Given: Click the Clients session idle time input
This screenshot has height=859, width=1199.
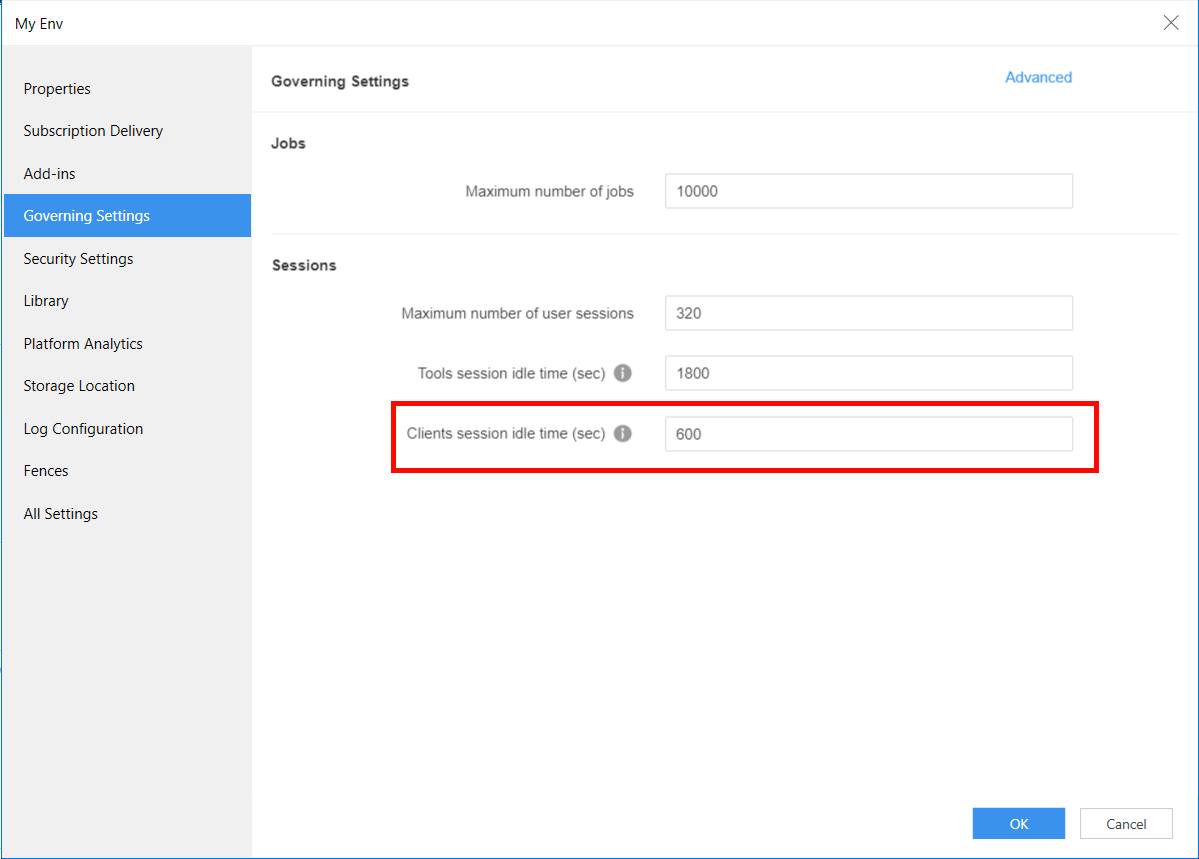Looking at the screenshot, I should pos(868,435).
